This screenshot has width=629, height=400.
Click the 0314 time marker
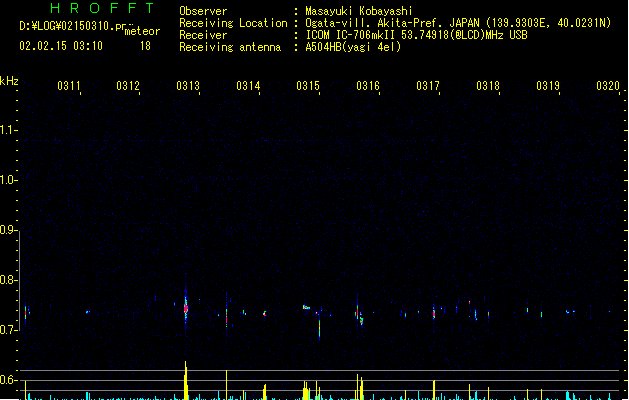248,86
